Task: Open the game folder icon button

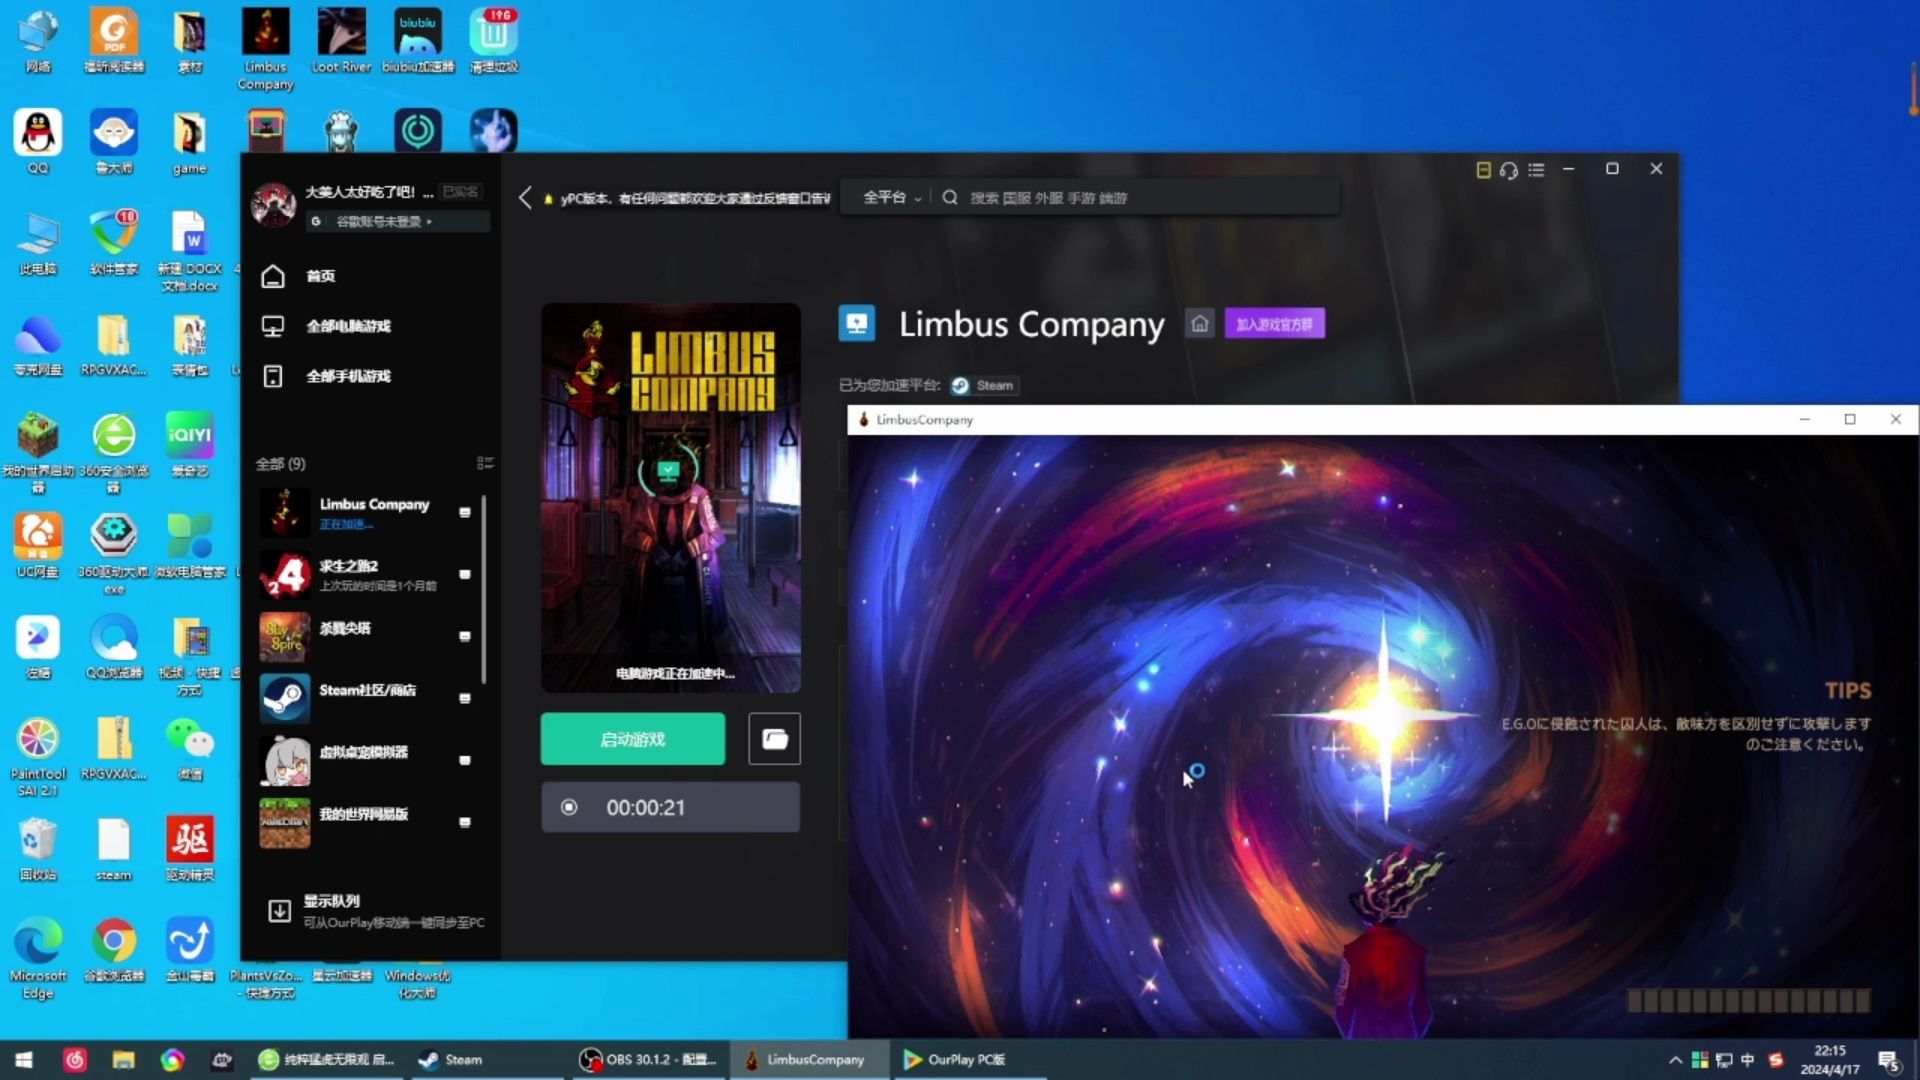Action: 775,739
